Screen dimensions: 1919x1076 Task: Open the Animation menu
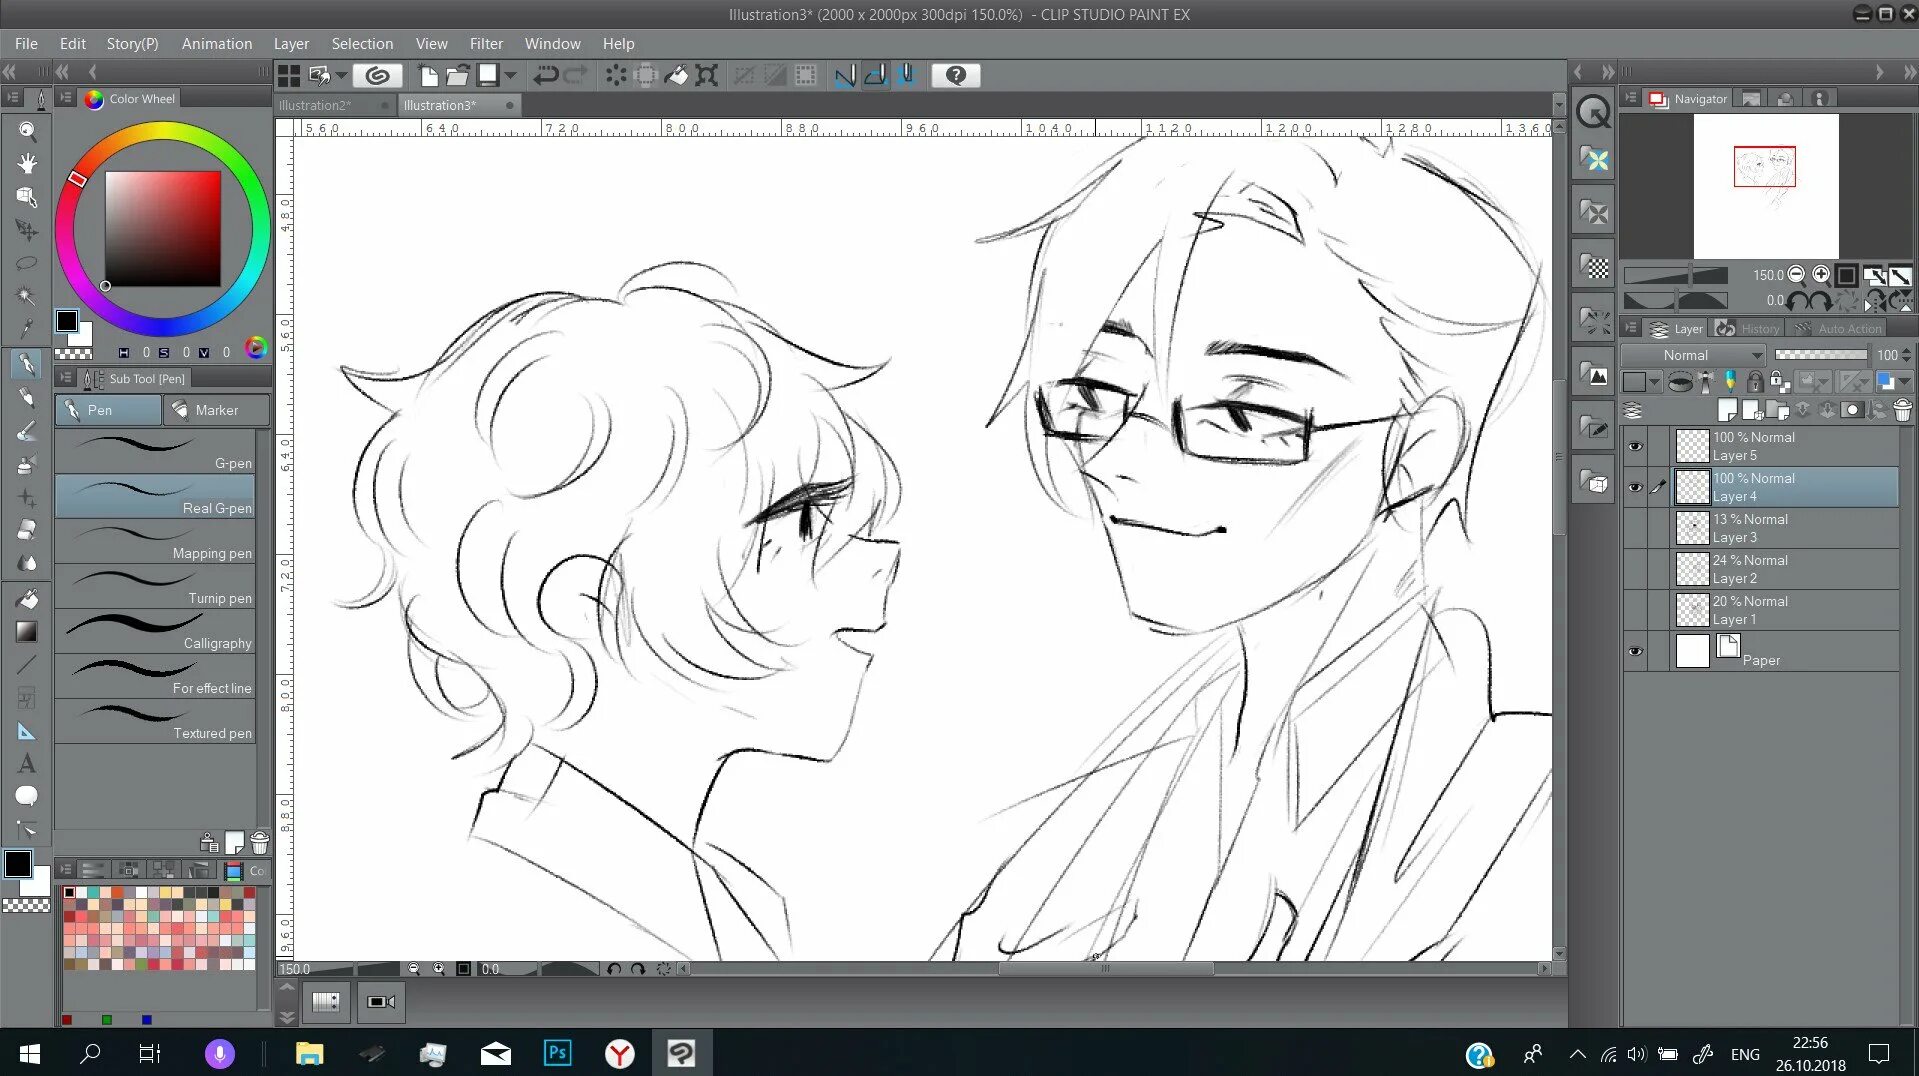216,44
